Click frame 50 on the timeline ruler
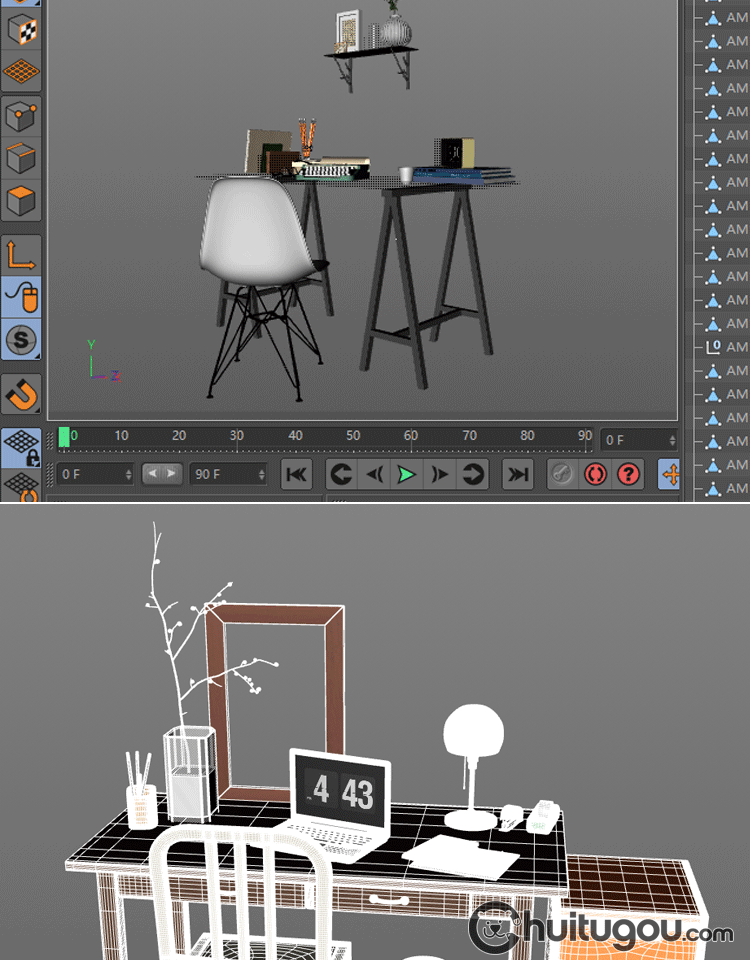750x960 pixels. [353, 436]
